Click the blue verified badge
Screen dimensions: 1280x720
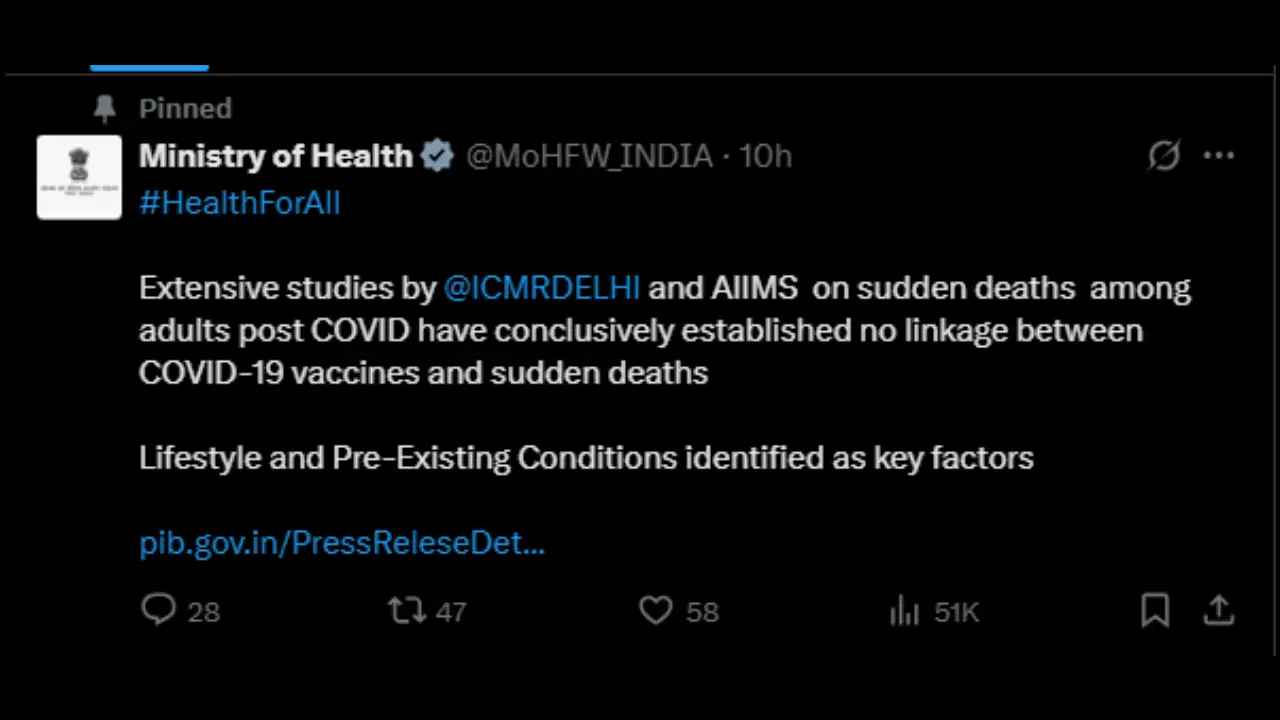click(437, 156)
